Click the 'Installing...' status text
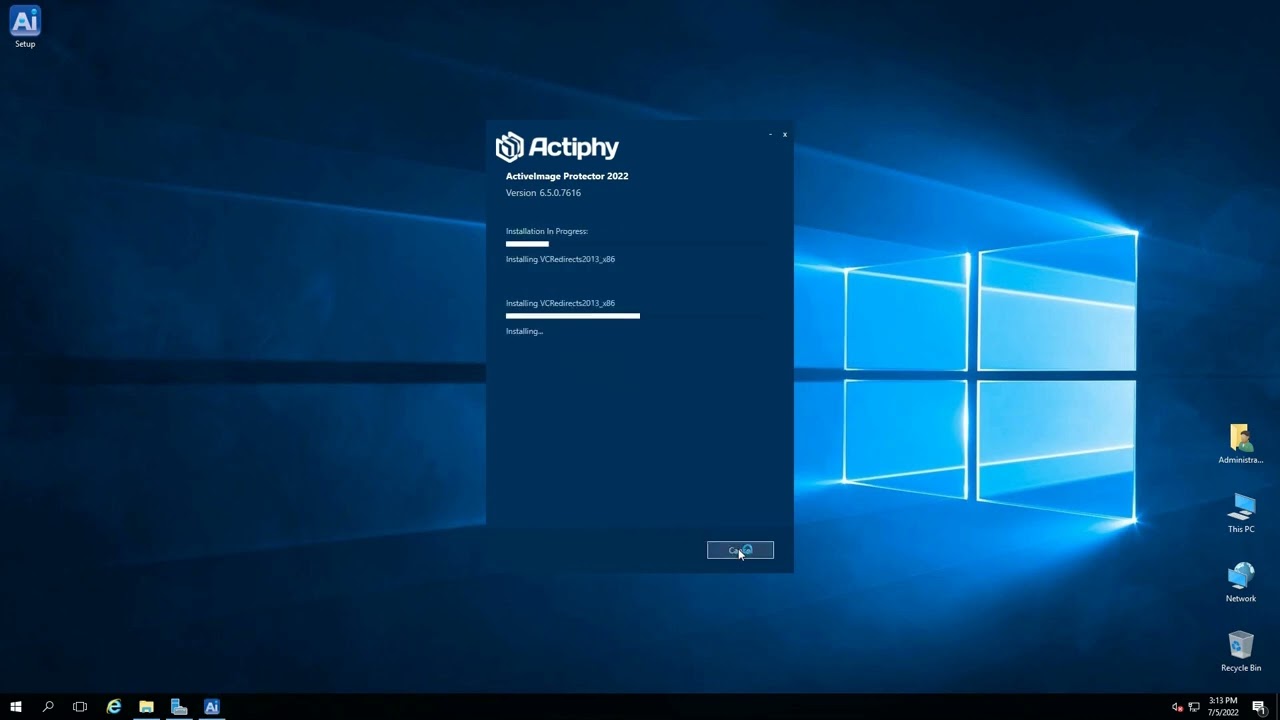Screen dimensions: 1280x720 point(524,331)
